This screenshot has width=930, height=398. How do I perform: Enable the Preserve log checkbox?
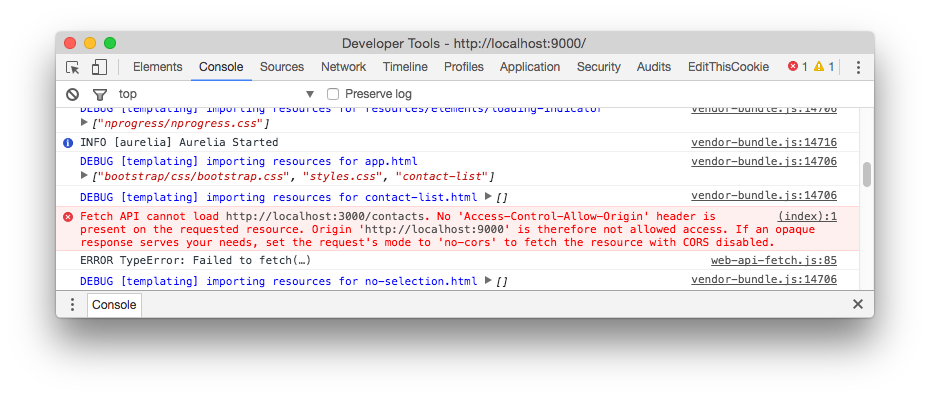333,94
